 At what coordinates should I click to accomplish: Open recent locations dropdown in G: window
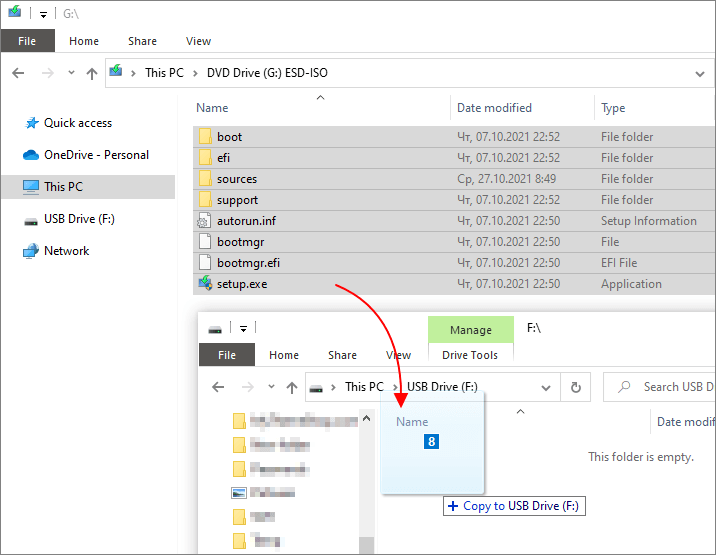pos(71,73)
